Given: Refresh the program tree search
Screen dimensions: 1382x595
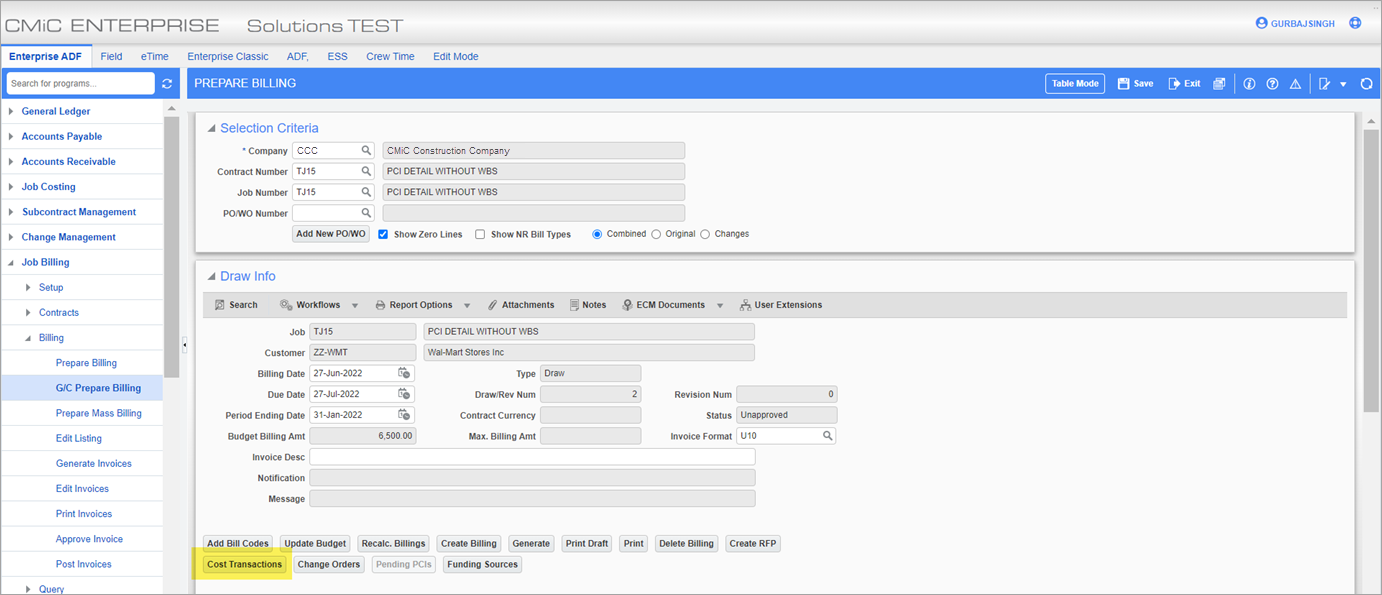Looking at the screenshot, I should click(x=167, y=84).
